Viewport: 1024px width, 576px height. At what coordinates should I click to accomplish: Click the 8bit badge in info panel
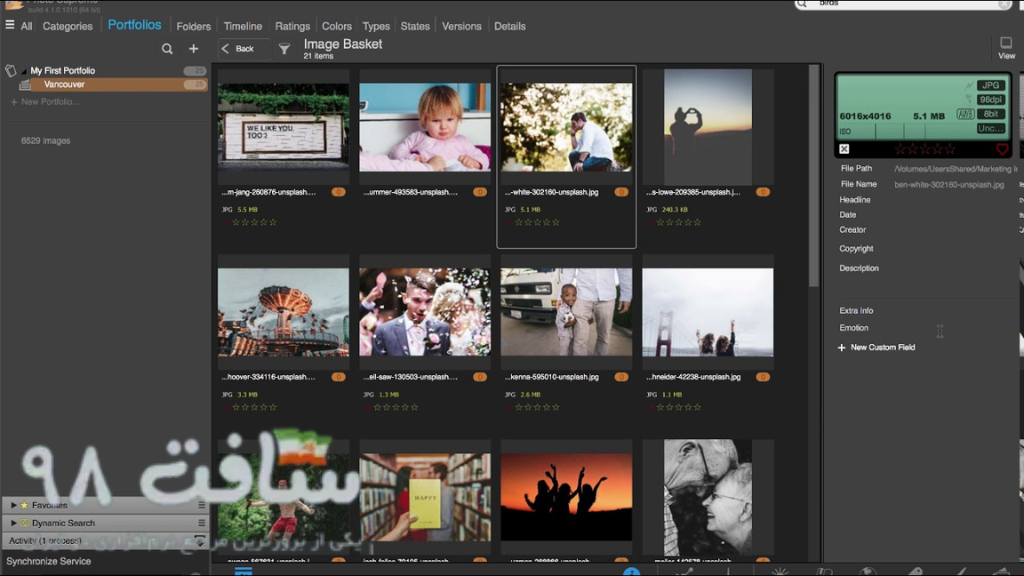[991, 114]
